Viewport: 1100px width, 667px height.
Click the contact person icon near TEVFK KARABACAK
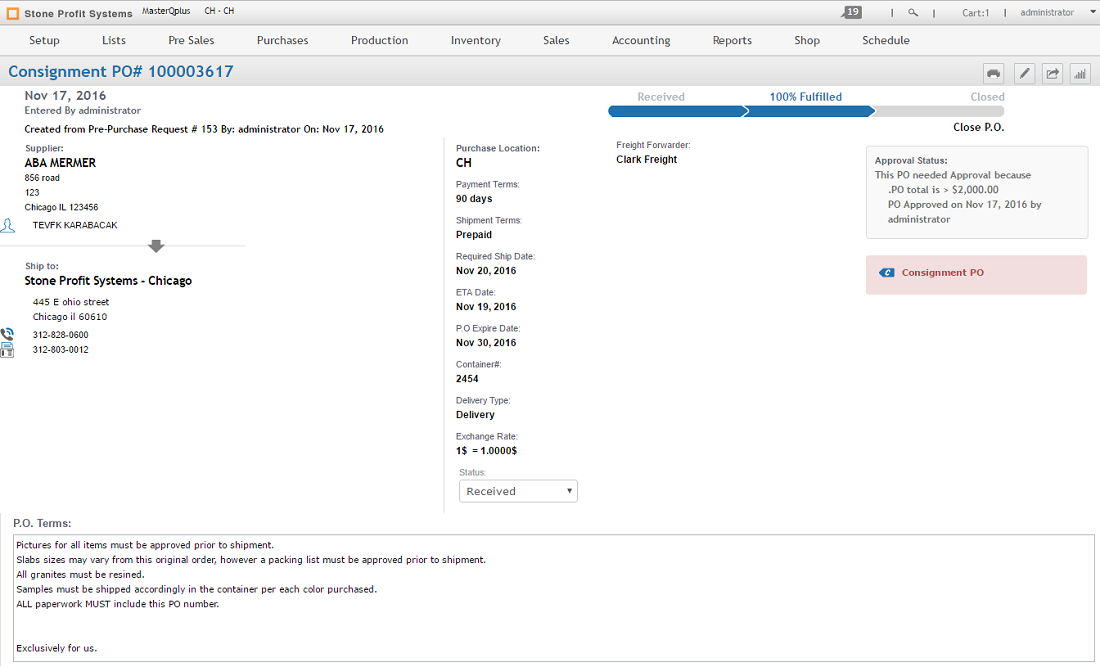8,225
